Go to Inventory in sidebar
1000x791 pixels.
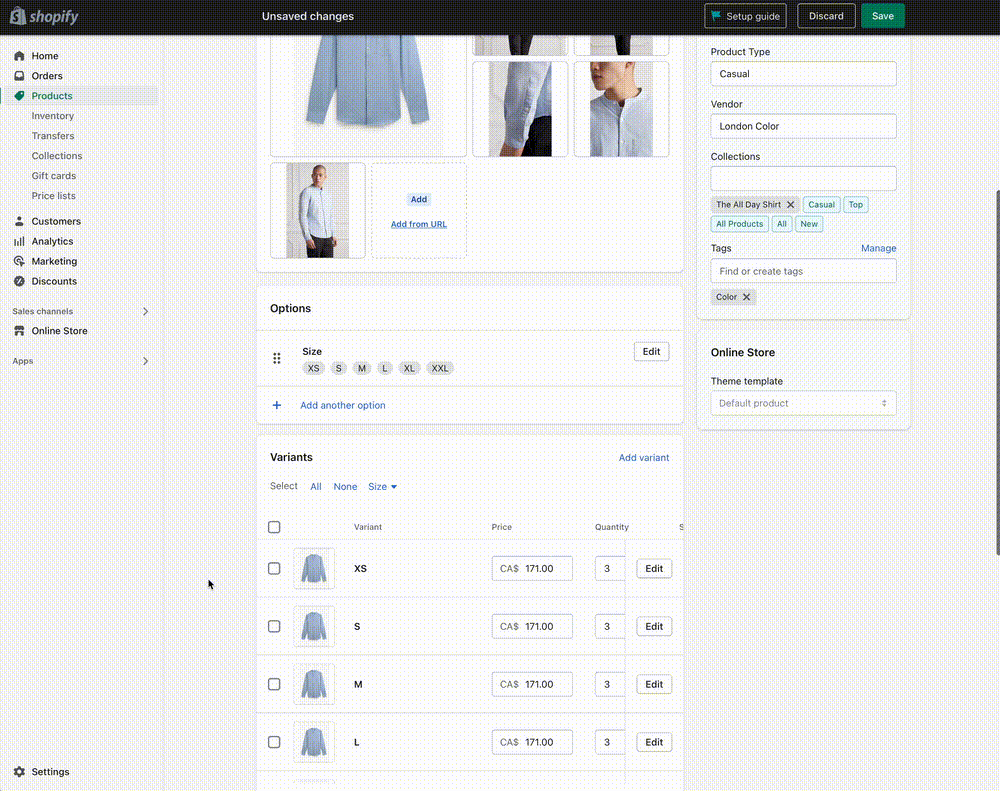coord(53,115)
